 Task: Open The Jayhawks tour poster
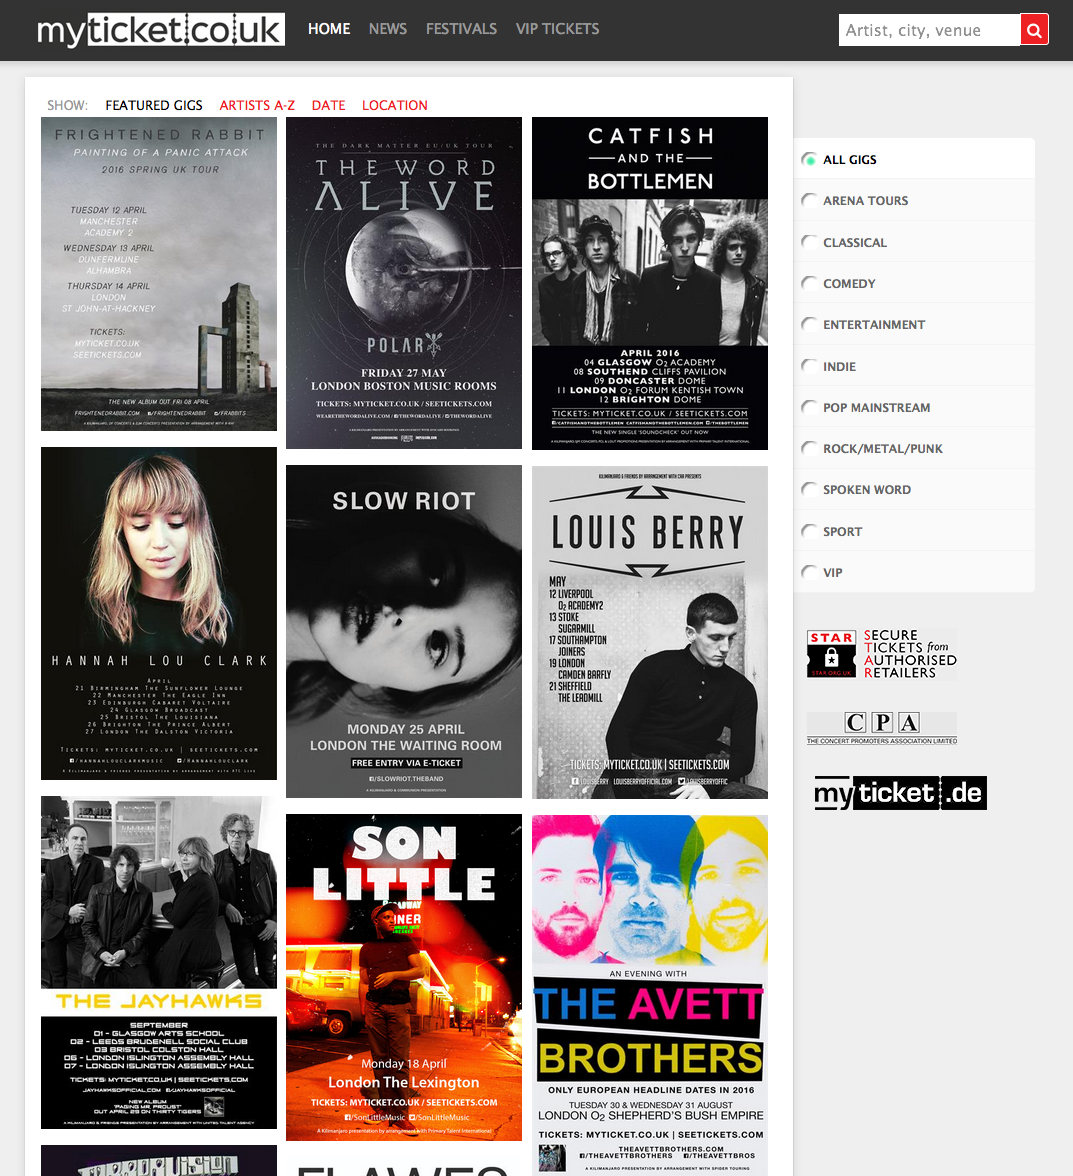pyautogui.click(x=159, y=962)
